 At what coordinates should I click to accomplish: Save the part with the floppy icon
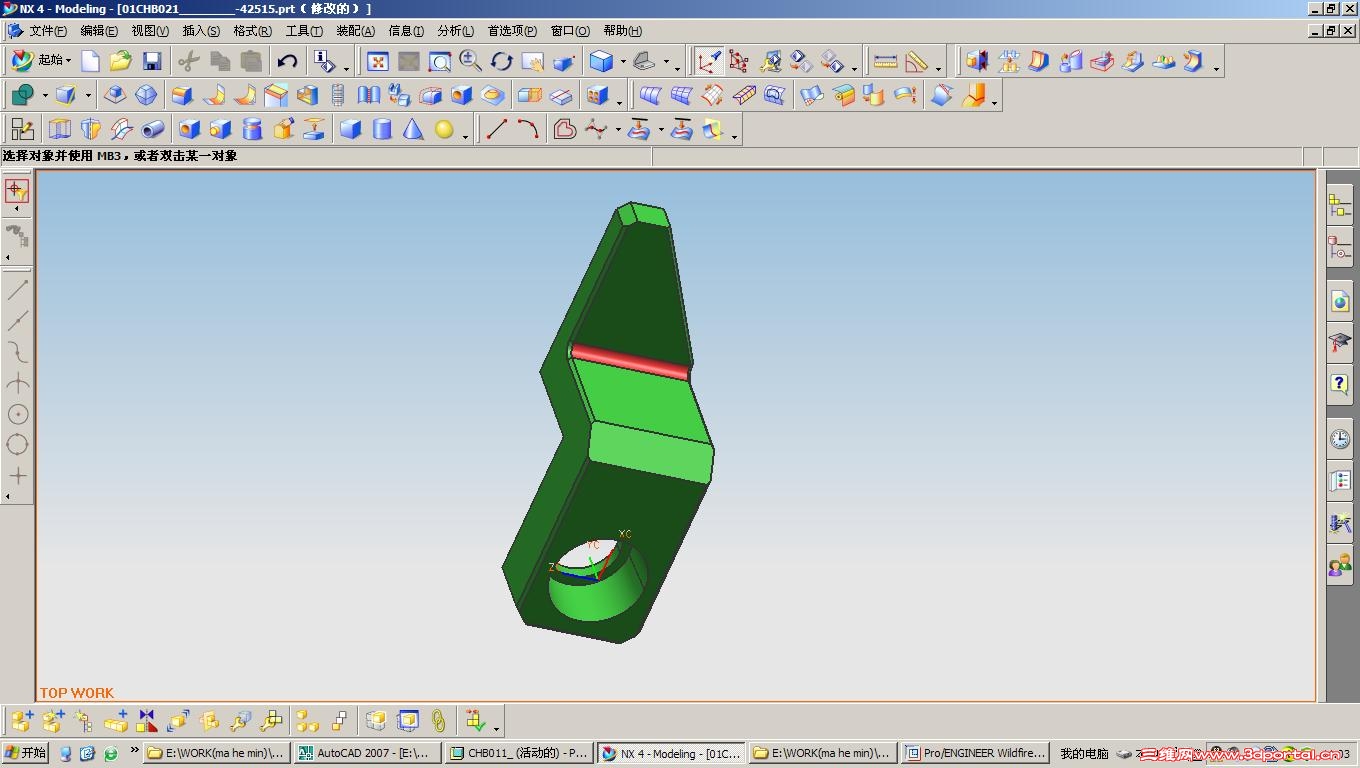pos(152,62)
